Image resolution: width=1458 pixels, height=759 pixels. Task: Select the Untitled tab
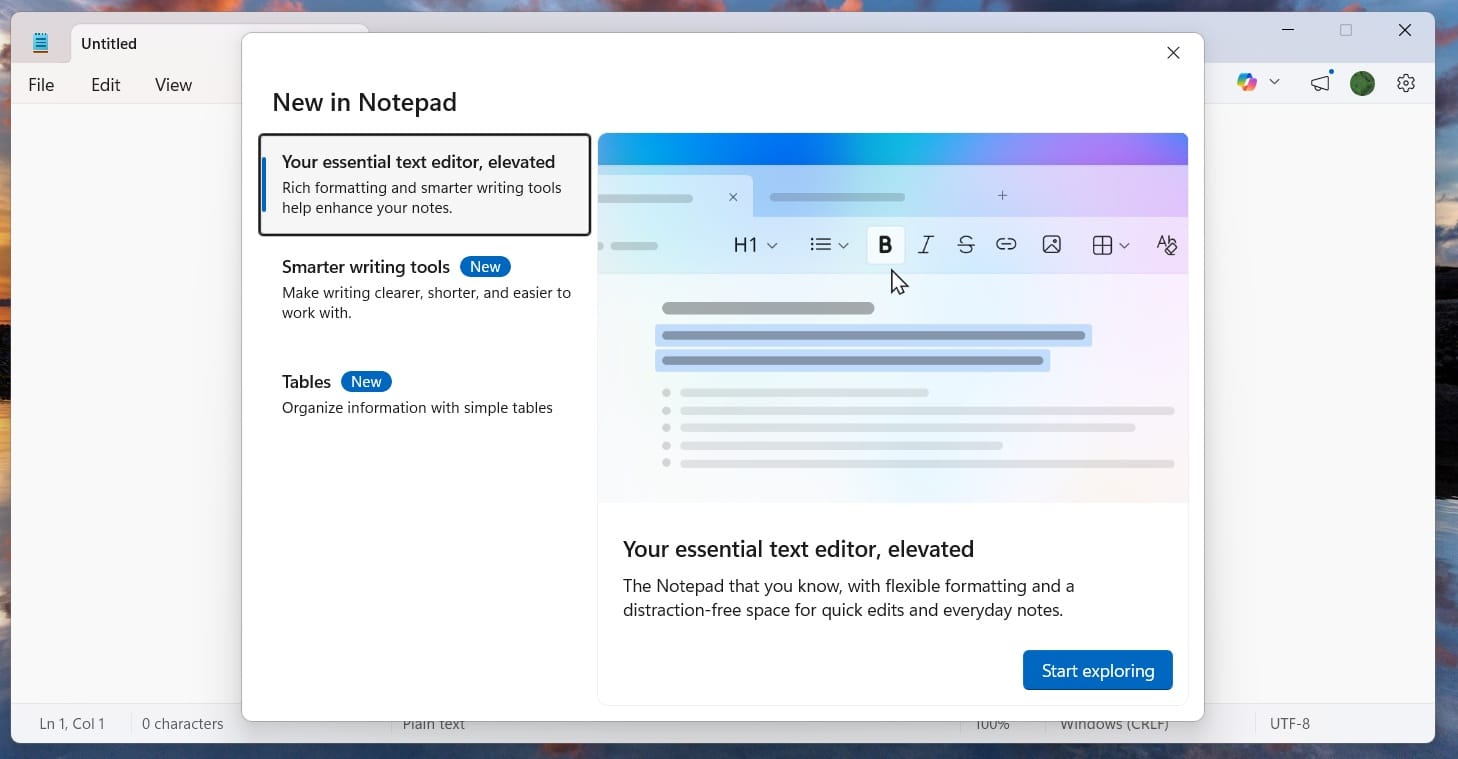108,43
